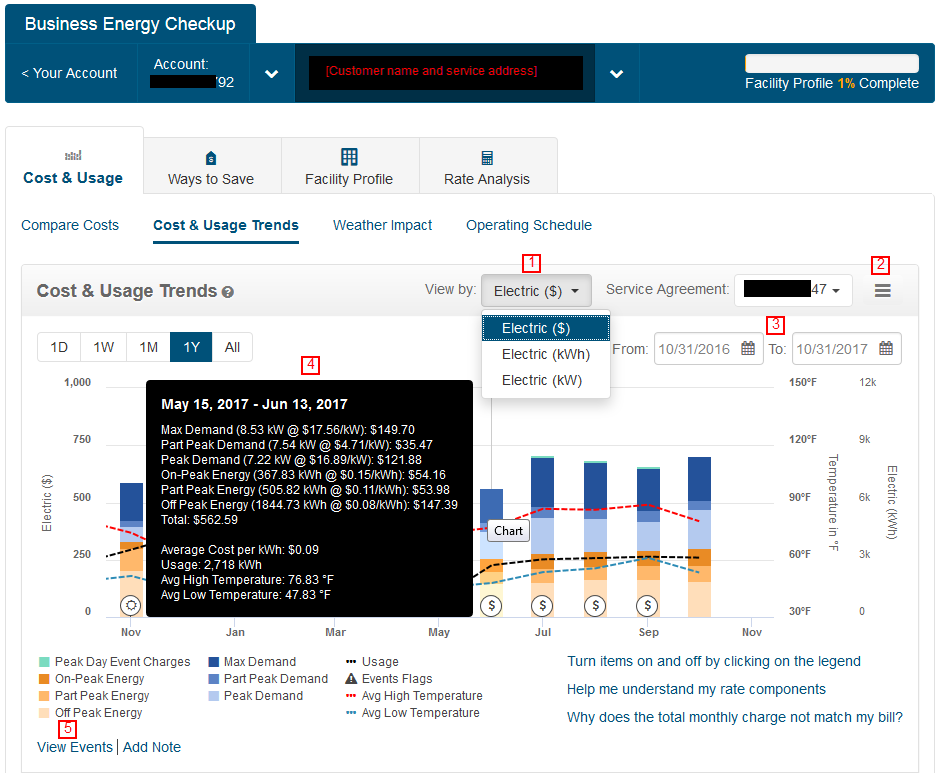
Task: Open the Rate Analysis calculator tab
Action: click(487, 158)
